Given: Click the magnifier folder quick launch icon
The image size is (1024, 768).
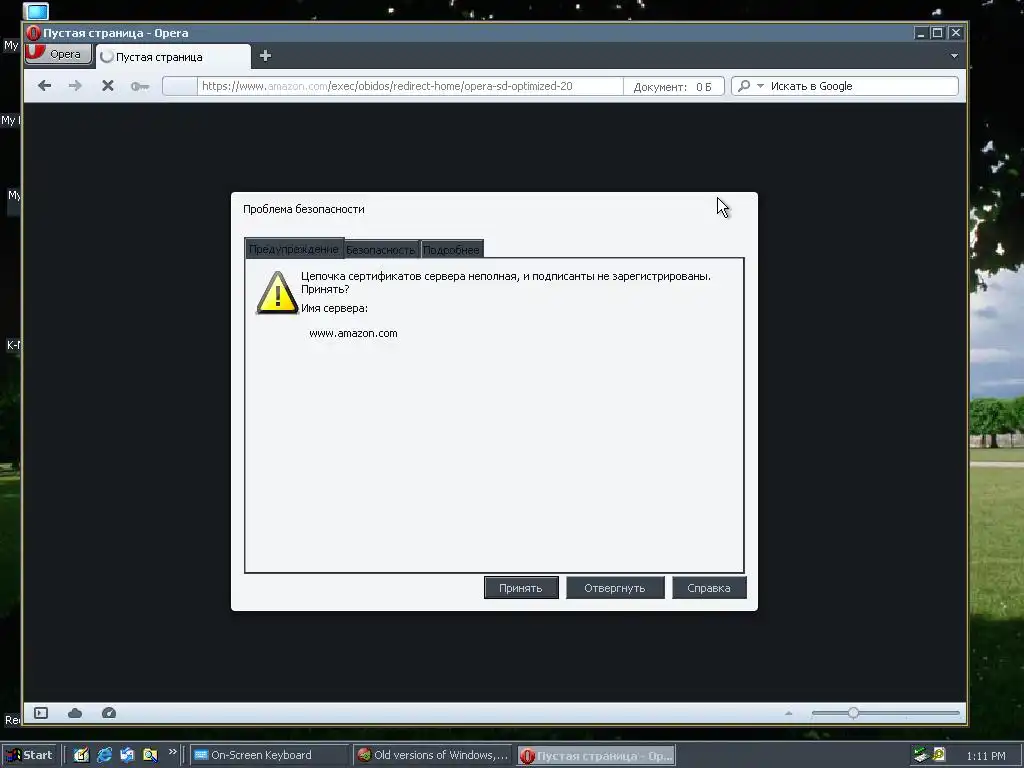Looking at the screenshot, I should click(x=150, y=755).
